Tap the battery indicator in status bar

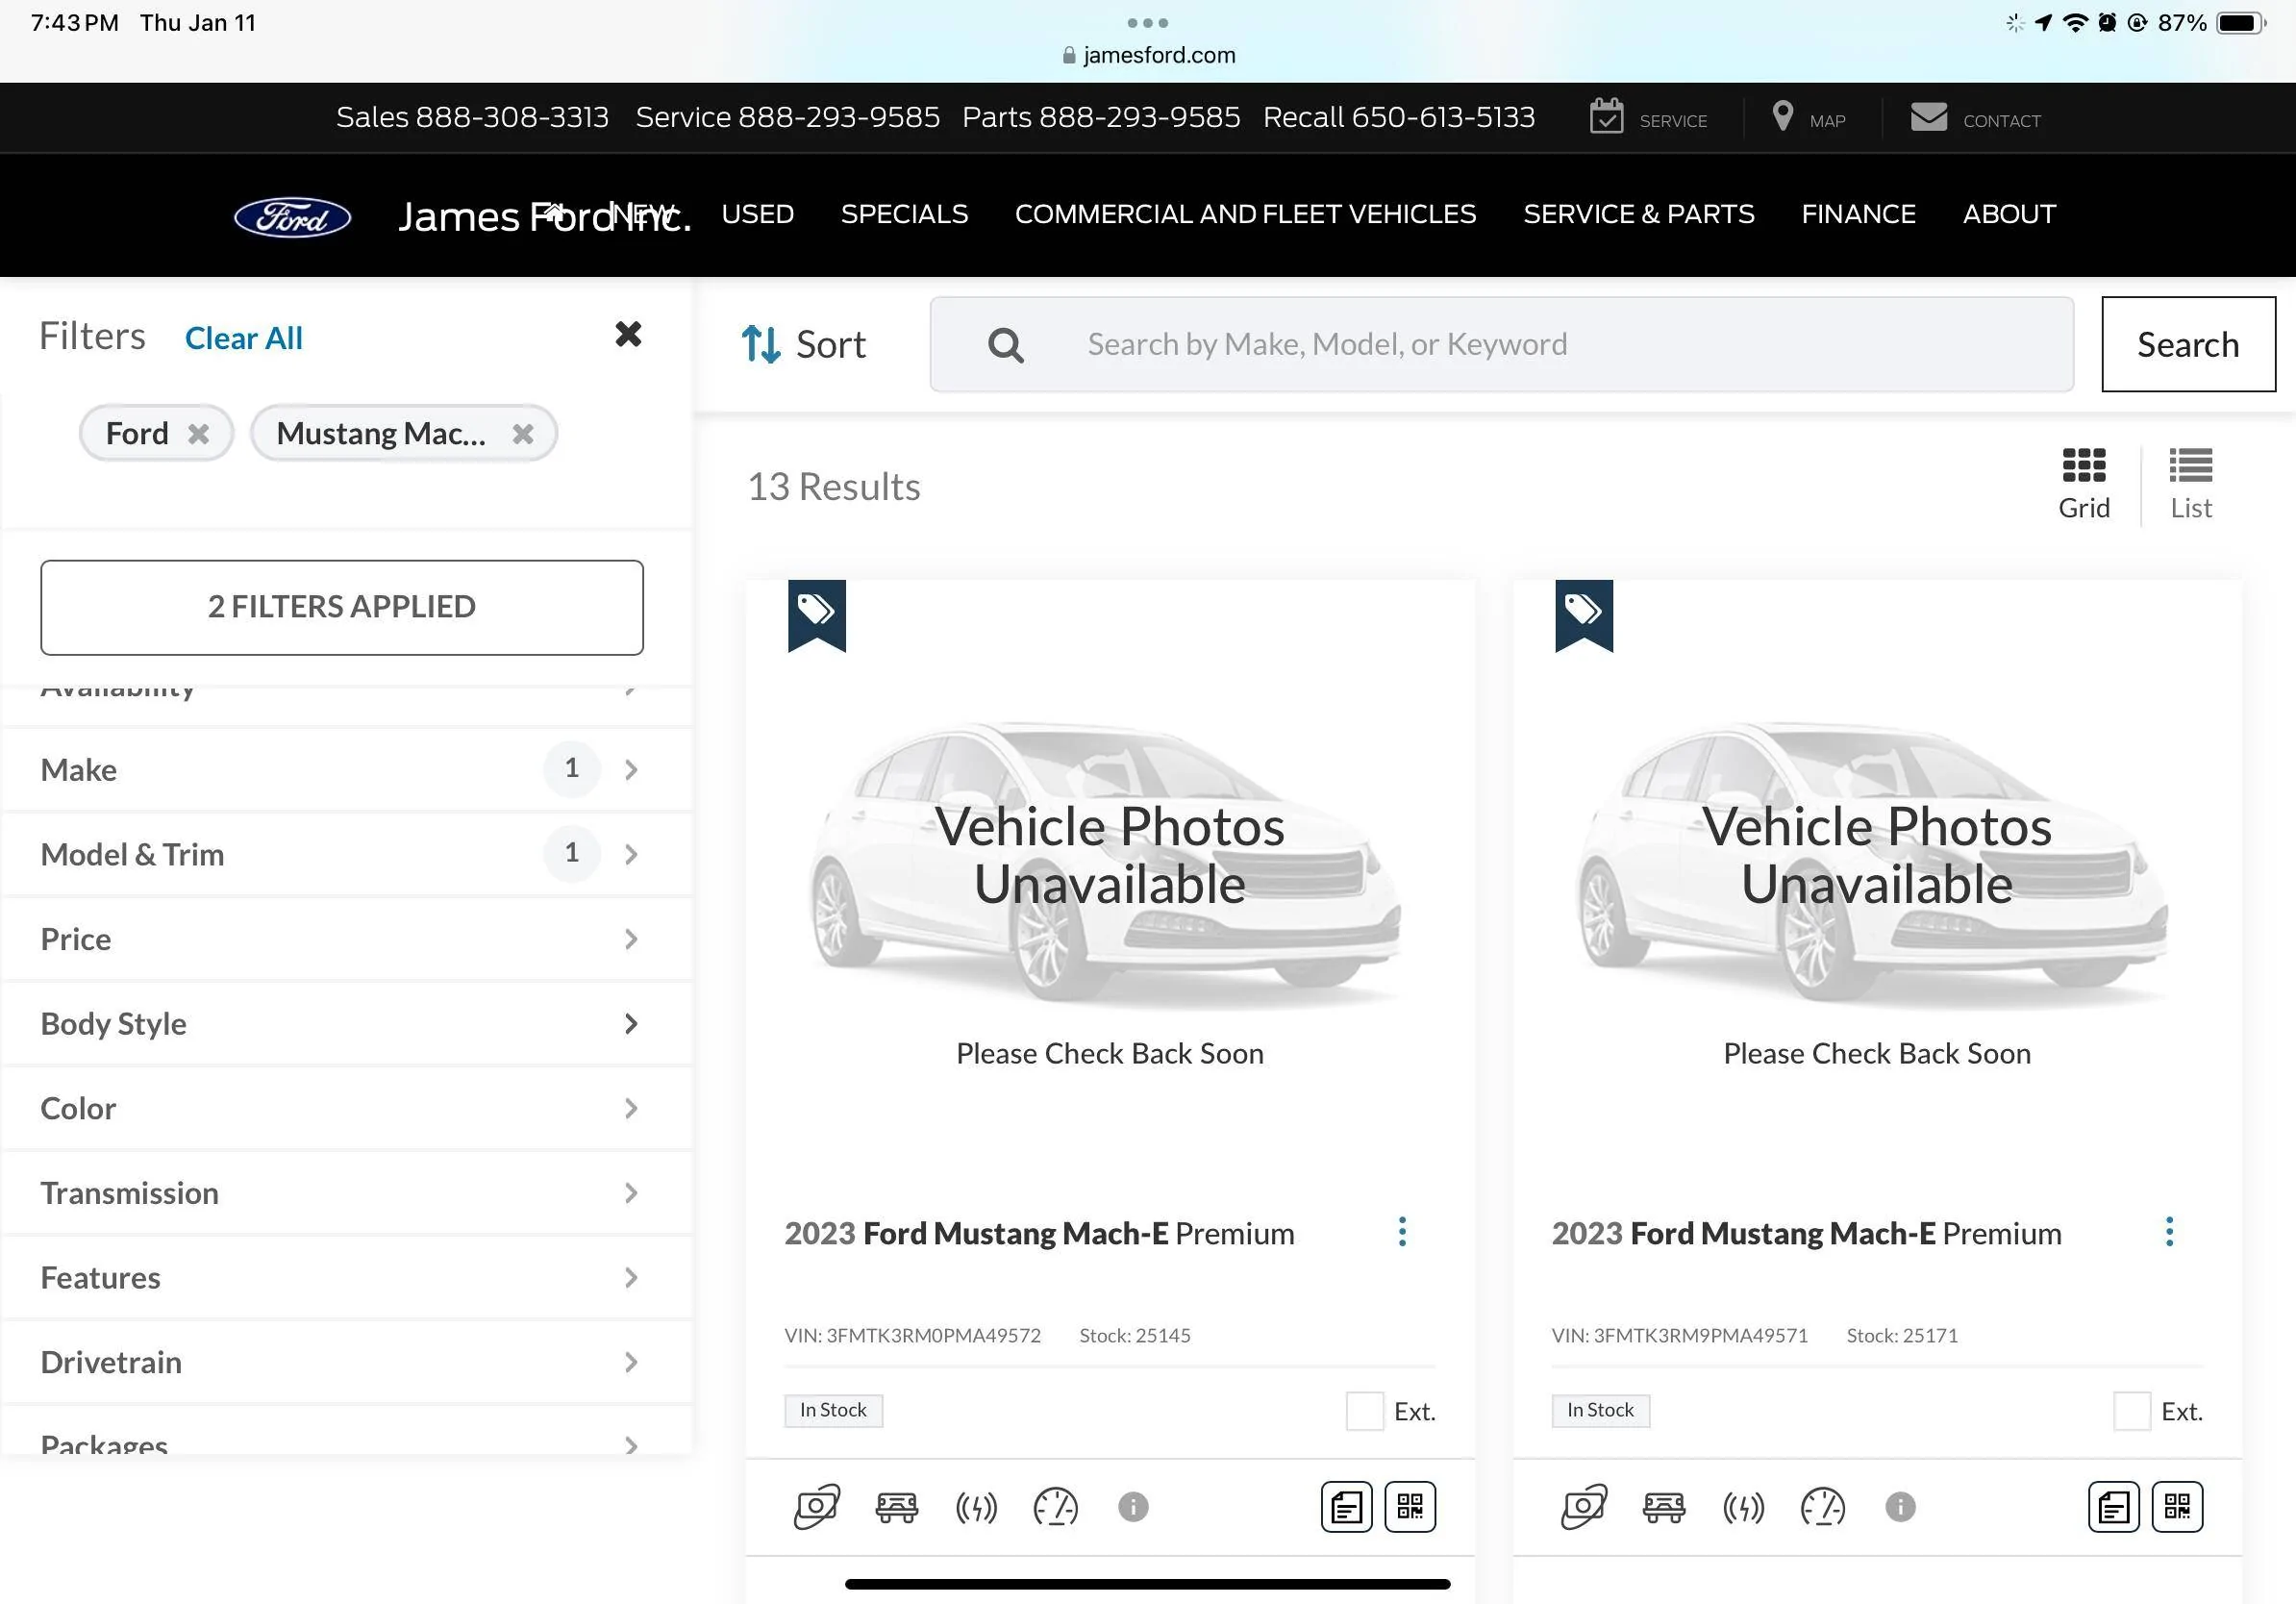click(x=2241, y=22)
